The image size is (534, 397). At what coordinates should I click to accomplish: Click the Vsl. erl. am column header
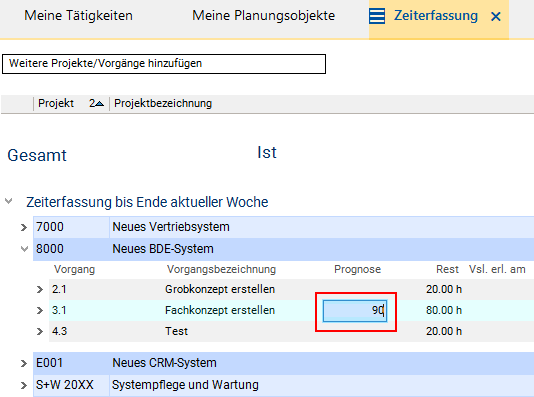[497, 269]
